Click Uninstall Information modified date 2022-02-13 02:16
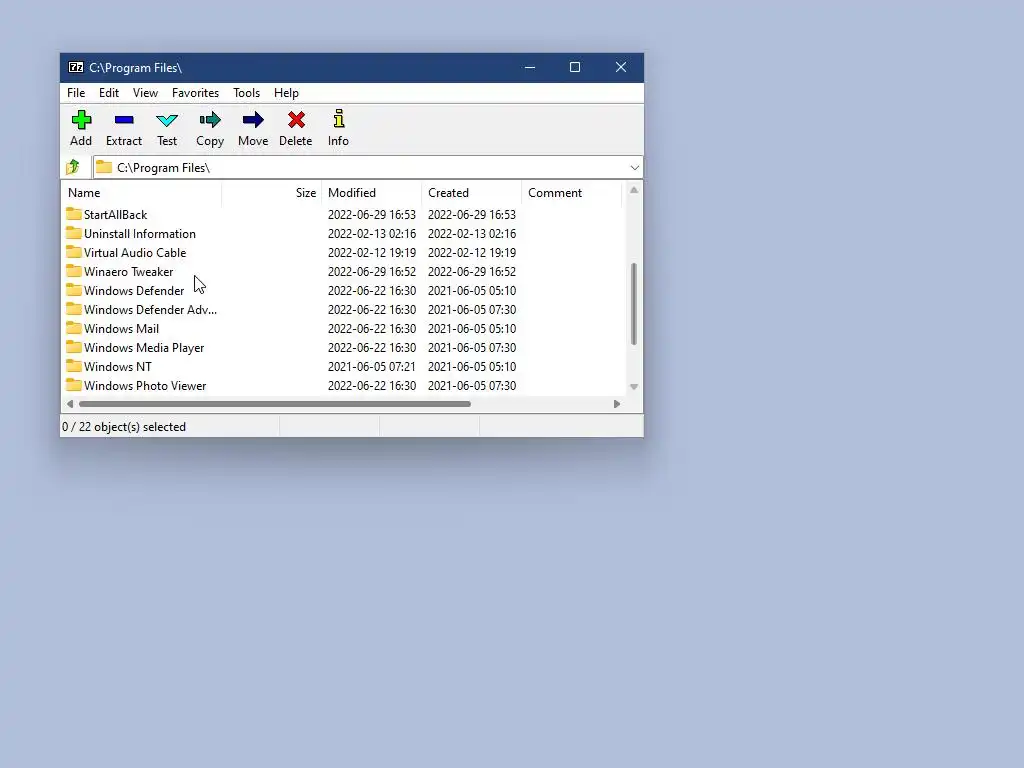Screen dimensions: 1024x768 (372, 233)
